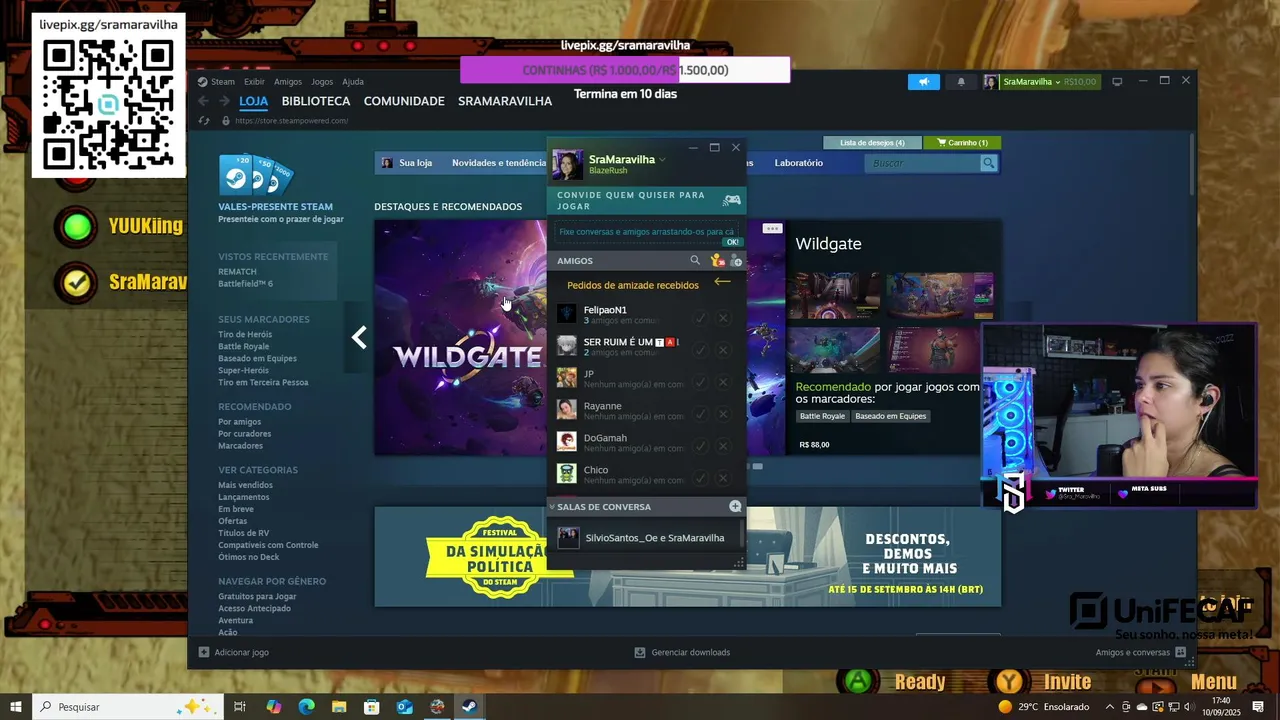Accept Rayanne friend request checkmark
The width and height of the screenshot is (1280, 720).
coord(700,414)
